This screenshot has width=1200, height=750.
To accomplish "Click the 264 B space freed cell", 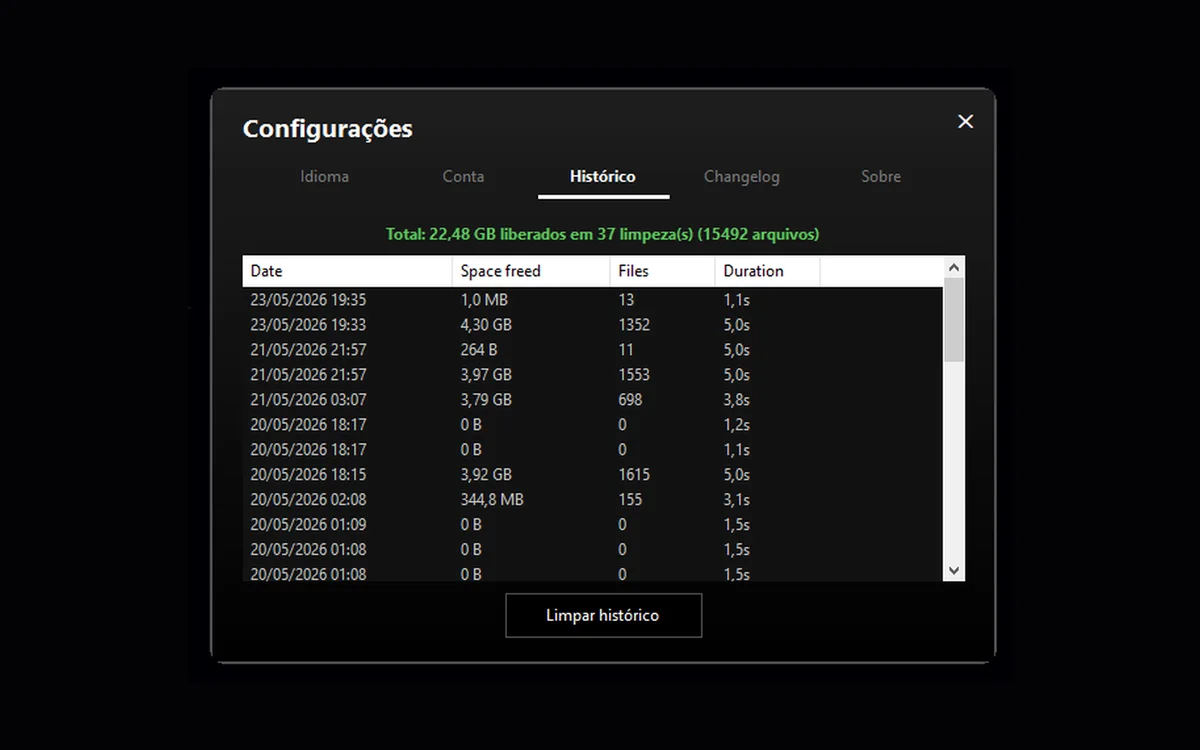I will click(479, 349).
